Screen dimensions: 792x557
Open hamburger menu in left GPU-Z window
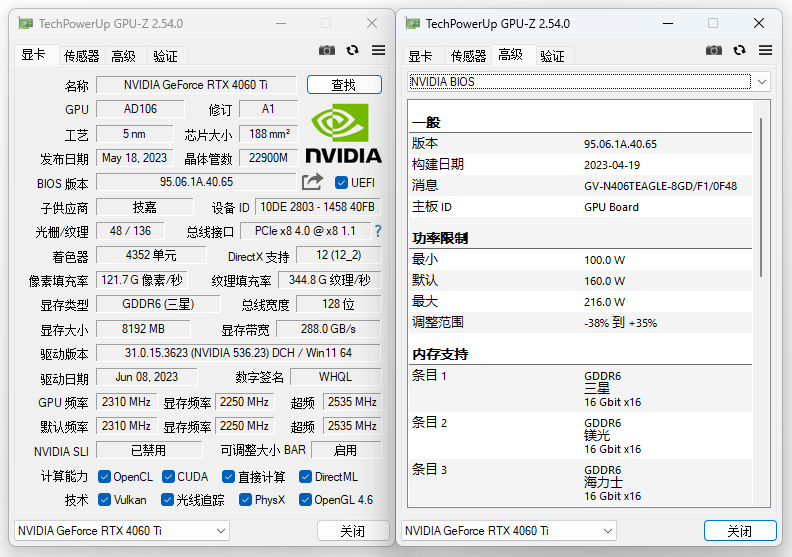click(x=378, y=50)
